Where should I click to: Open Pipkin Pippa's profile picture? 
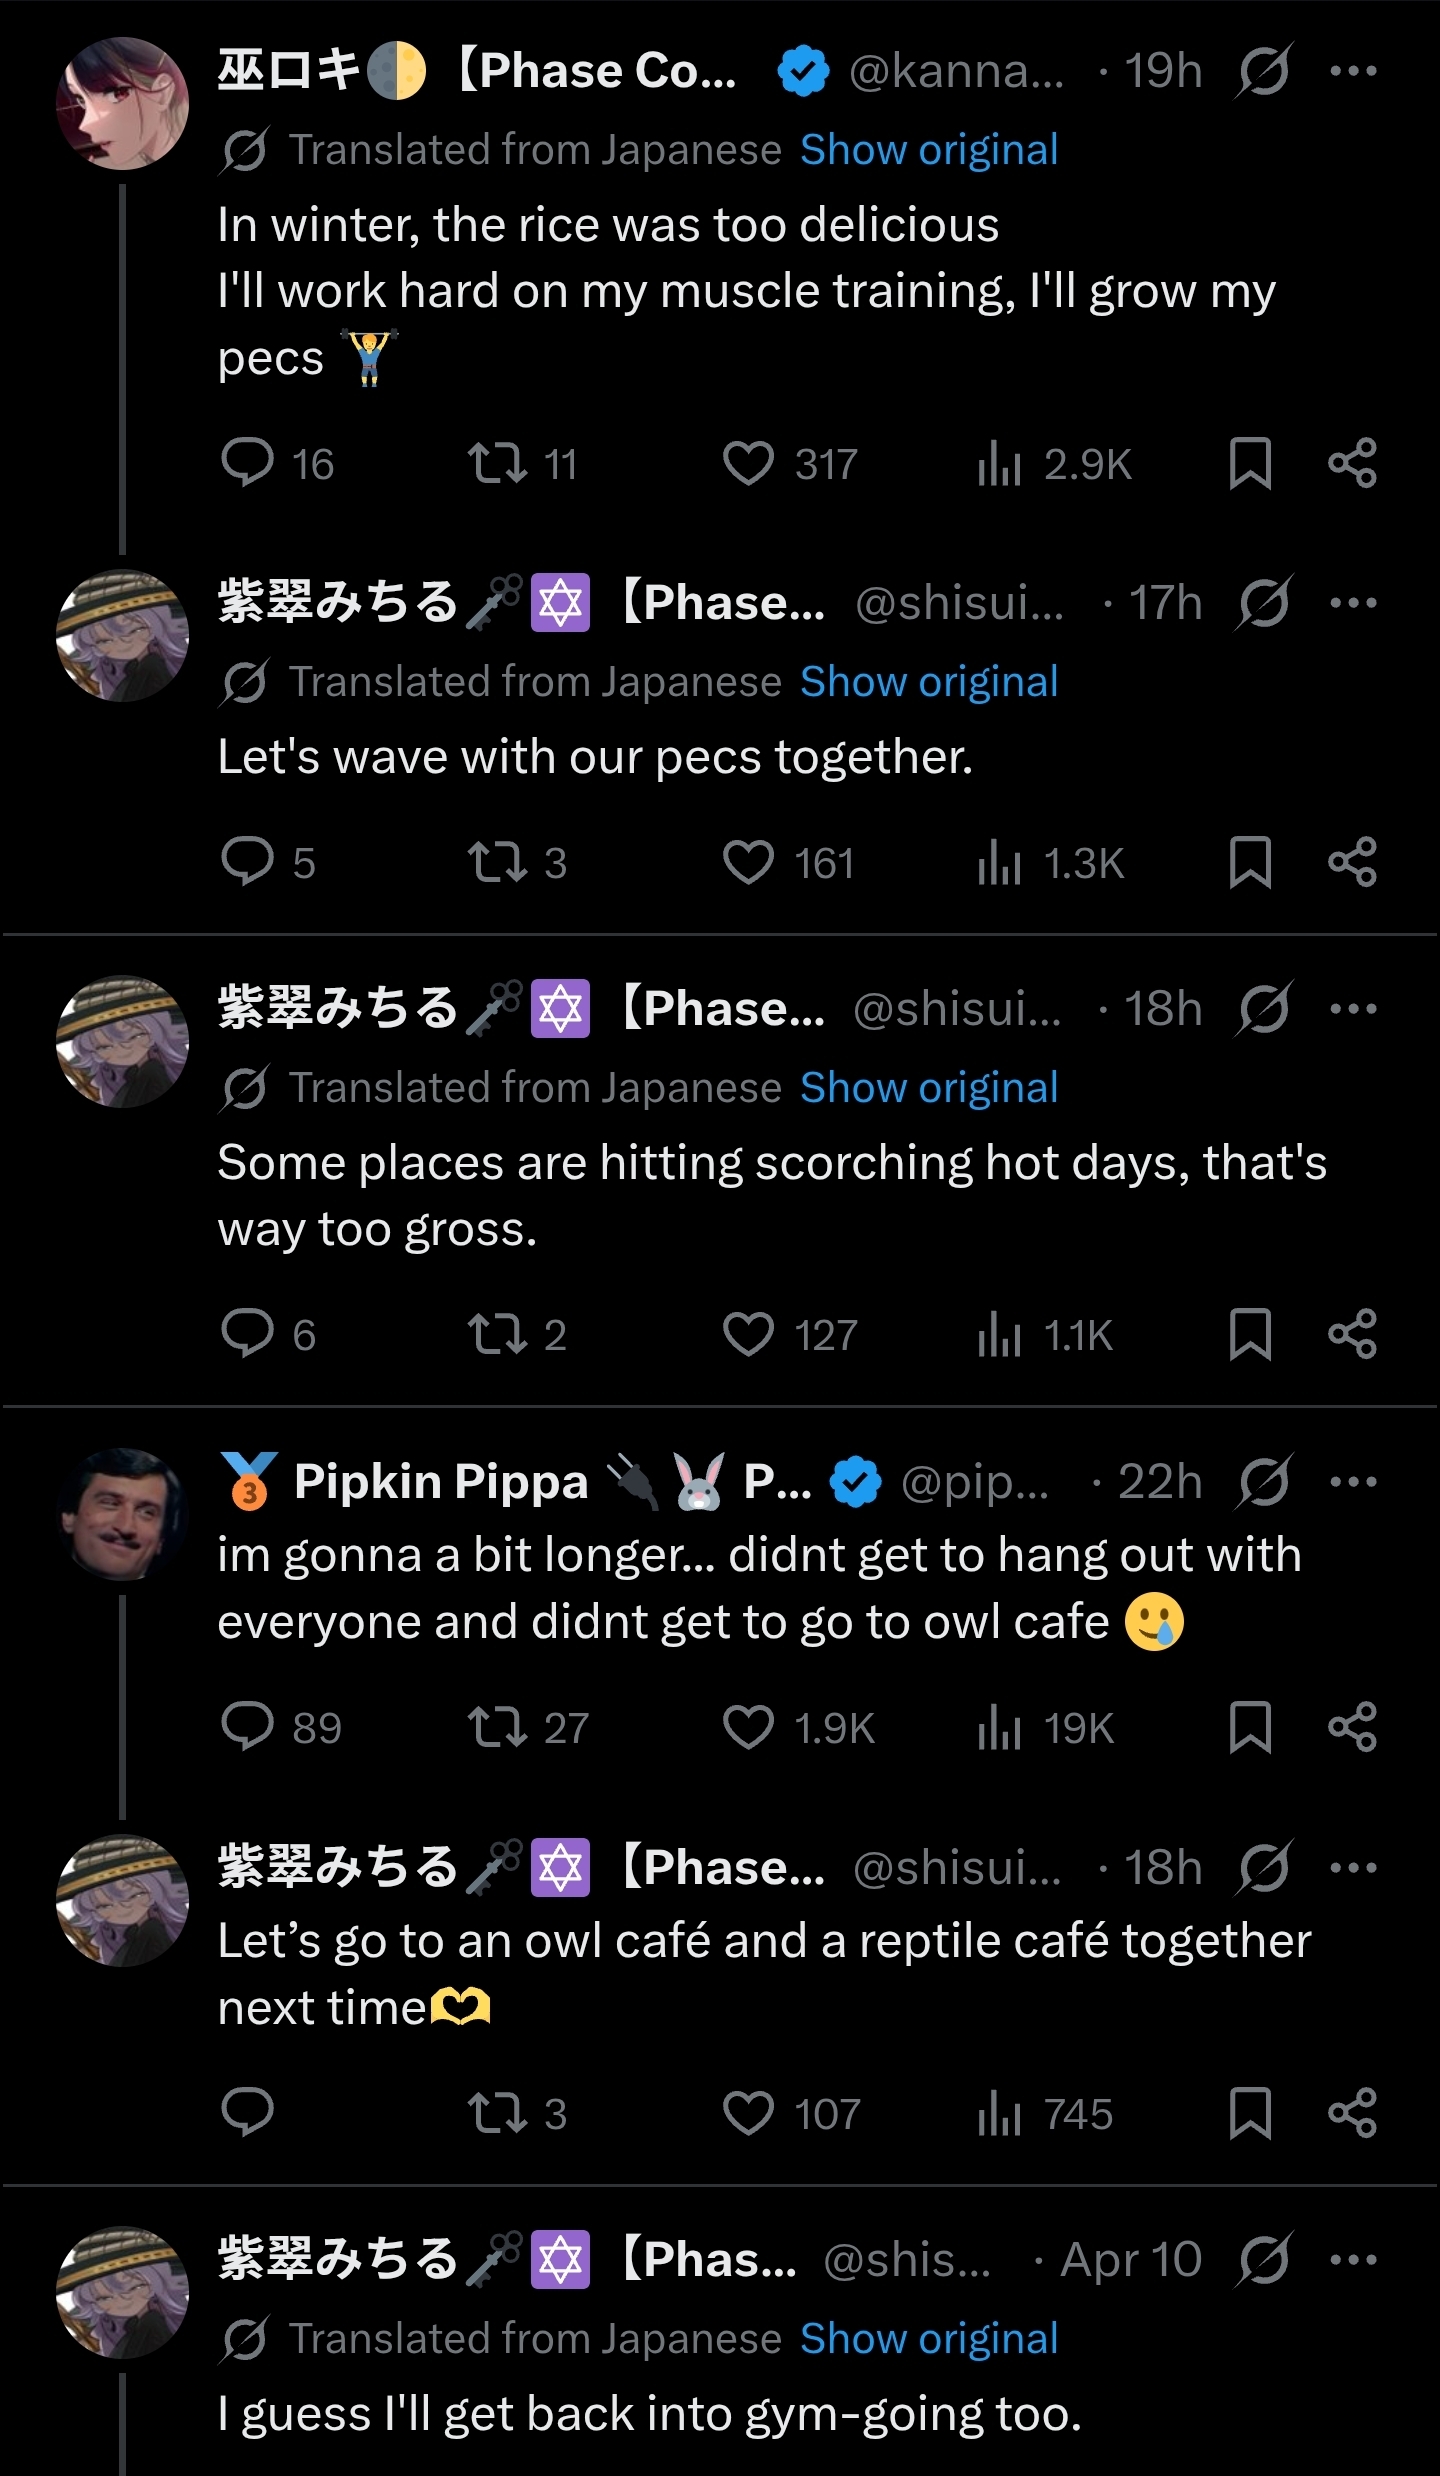pos(122,1514)
